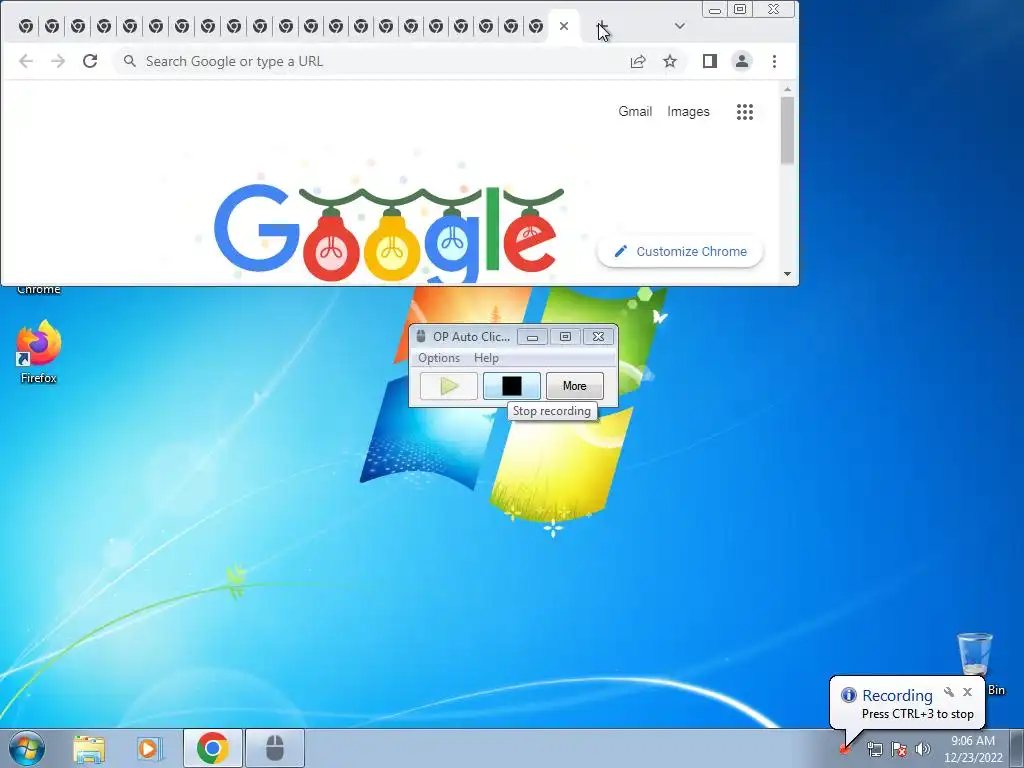
Task: Close the active Chrome tab
Action: [x=564, y=26]
